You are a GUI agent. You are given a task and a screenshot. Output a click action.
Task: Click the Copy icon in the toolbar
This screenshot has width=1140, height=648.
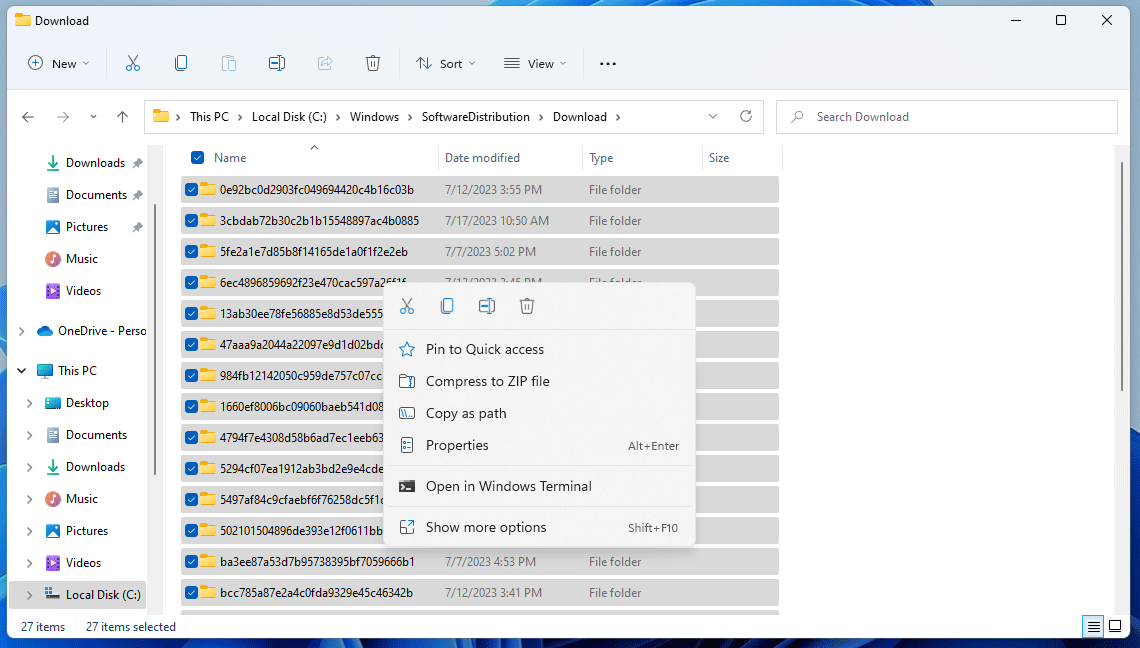point(181,63)
